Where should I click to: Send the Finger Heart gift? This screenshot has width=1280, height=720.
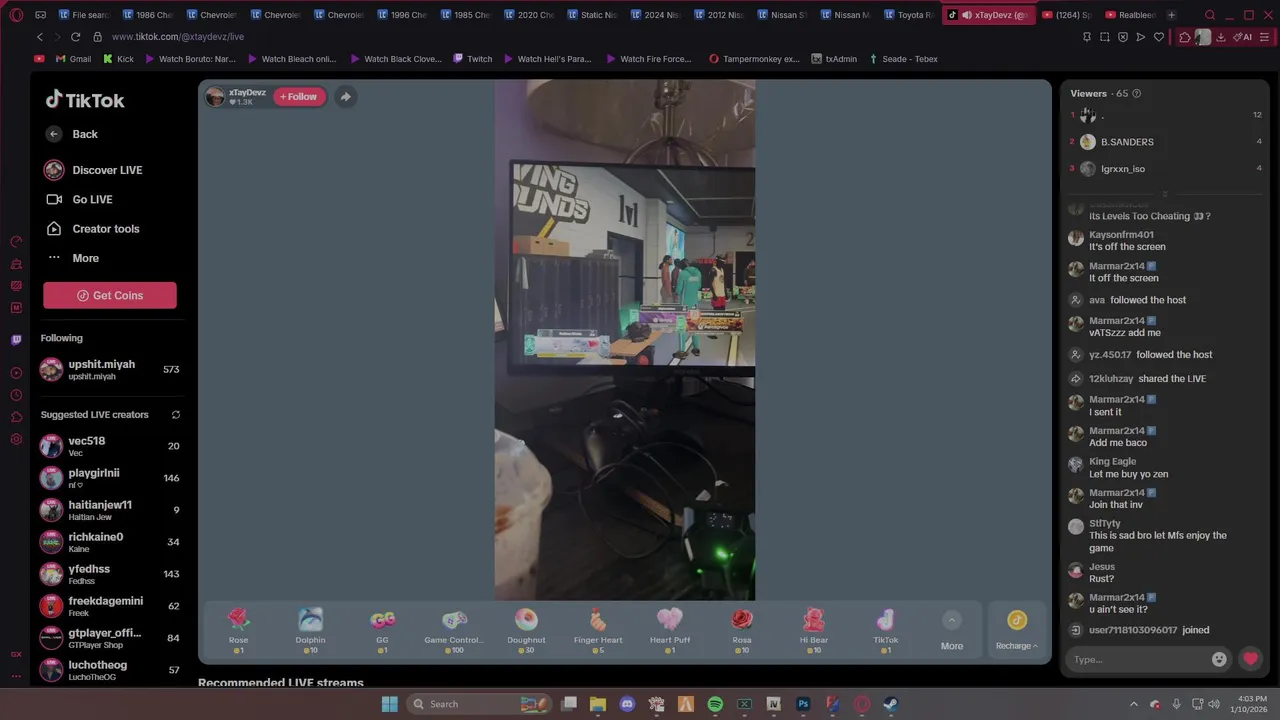tap(598, 631)
